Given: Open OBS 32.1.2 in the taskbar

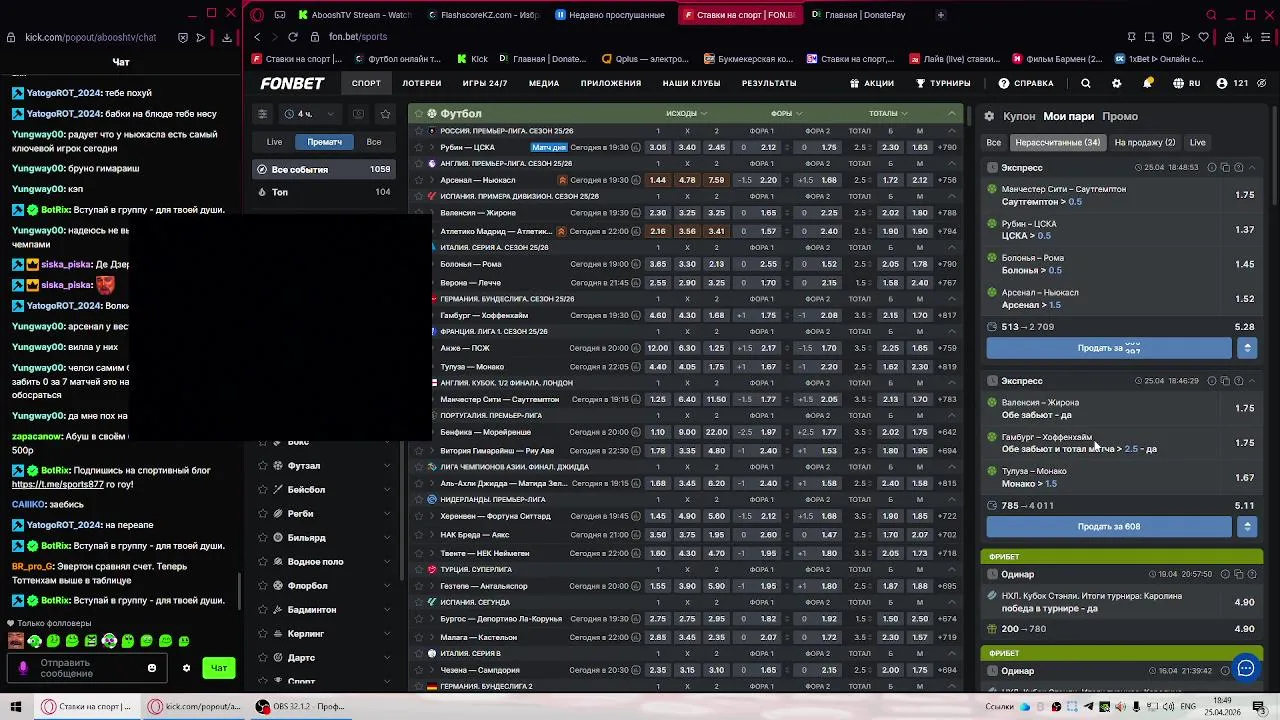Looking at the screenshot, I should [300, 706].
